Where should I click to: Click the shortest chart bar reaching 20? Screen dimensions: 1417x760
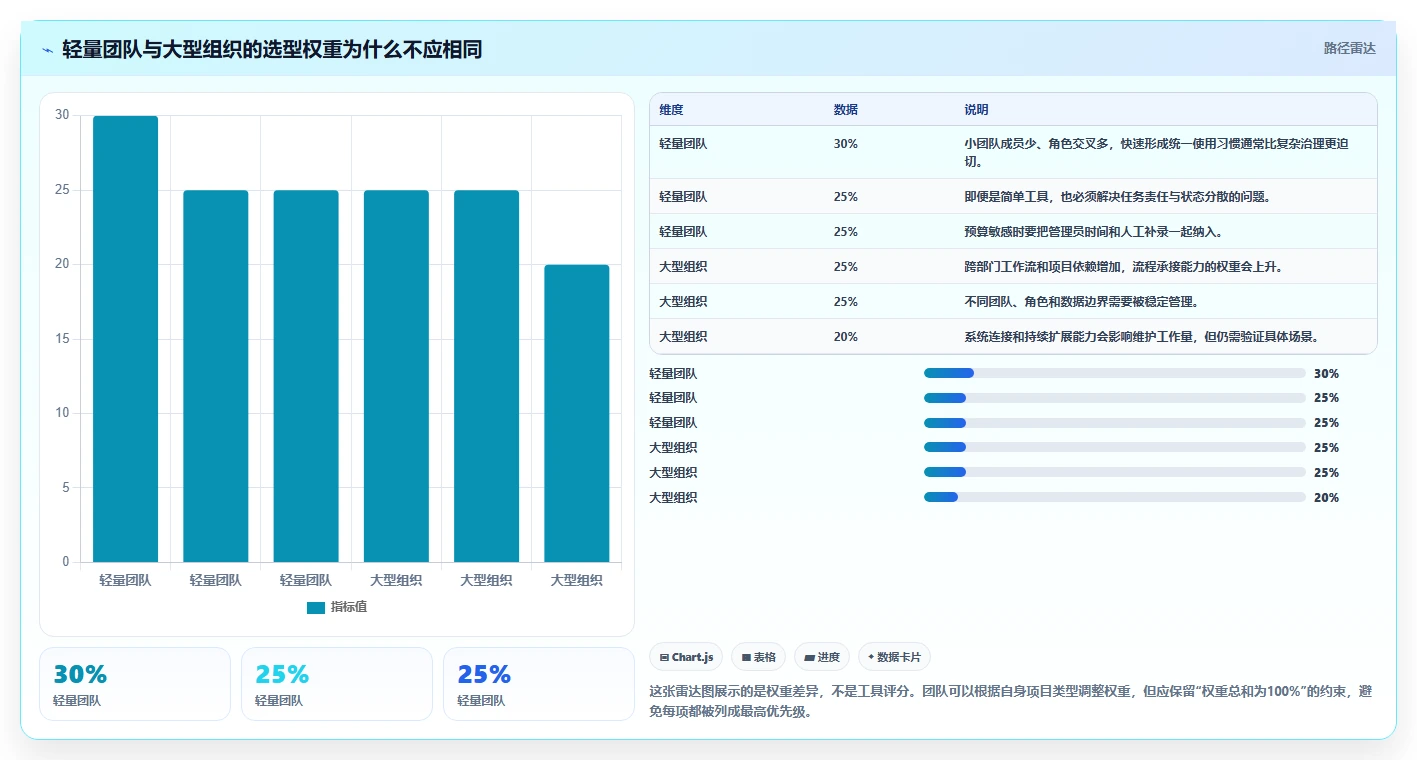(x=577, y=413)
